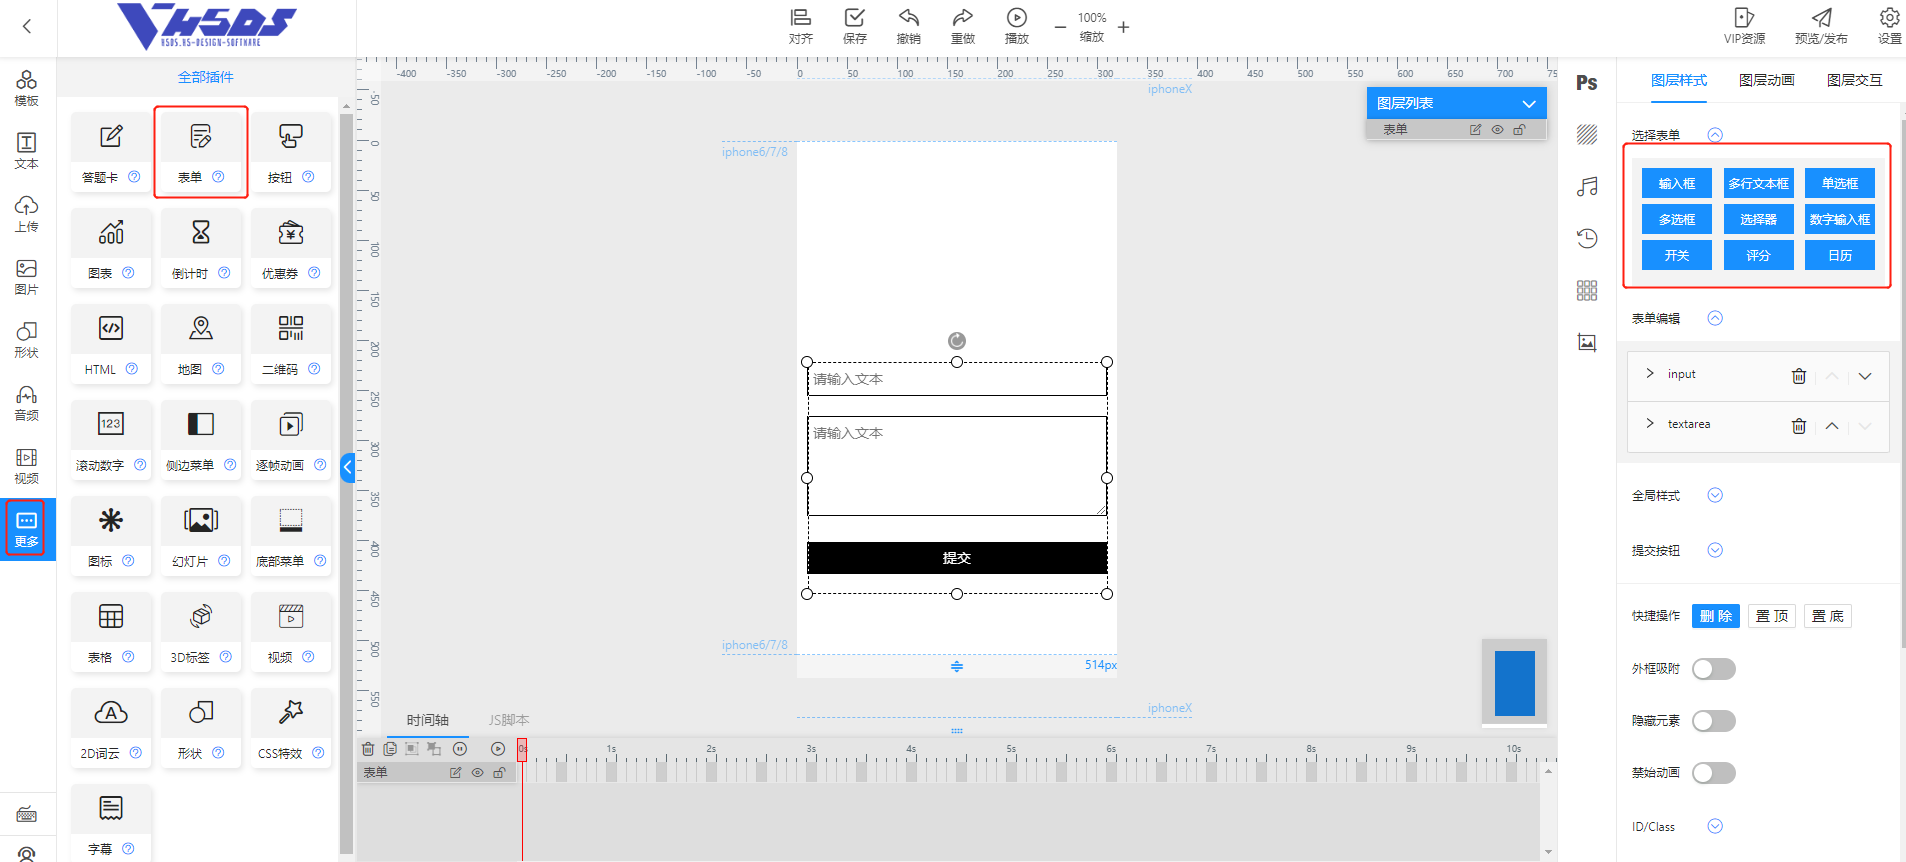This screenshot has width=1906, height=862.
Task: Select the 表单 form plugin
Action: 201,153
